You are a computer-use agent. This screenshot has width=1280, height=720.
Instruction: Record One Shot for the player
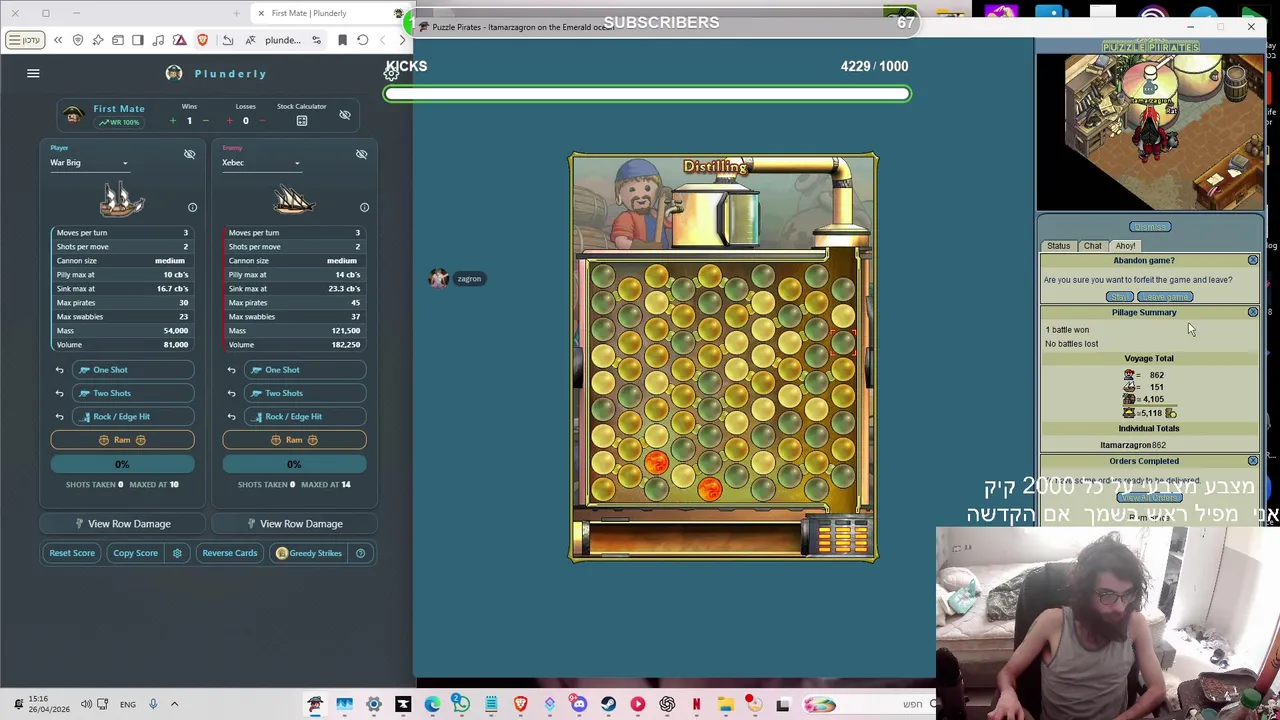point(132,370)
